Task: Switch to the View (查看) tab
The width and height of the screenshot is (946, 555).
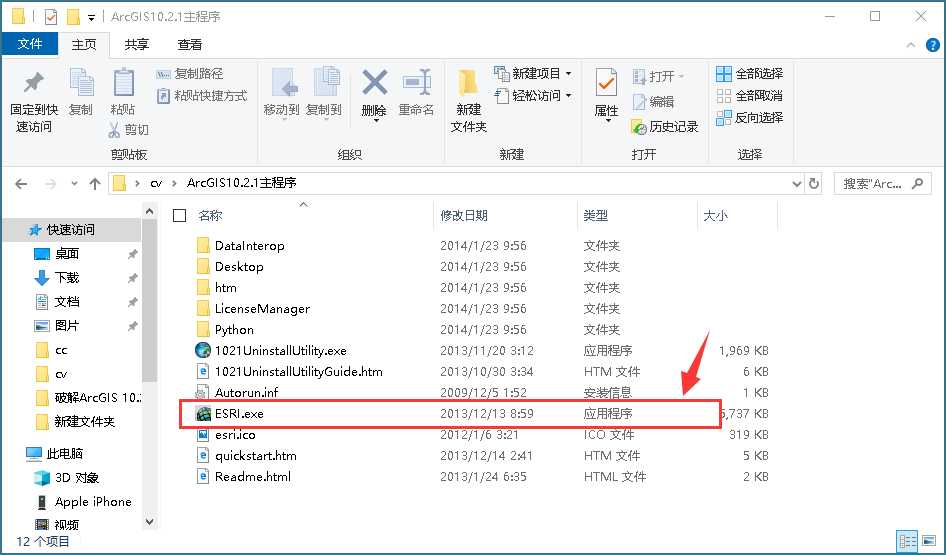Action: pyautogui.click(x=189, y=45)
